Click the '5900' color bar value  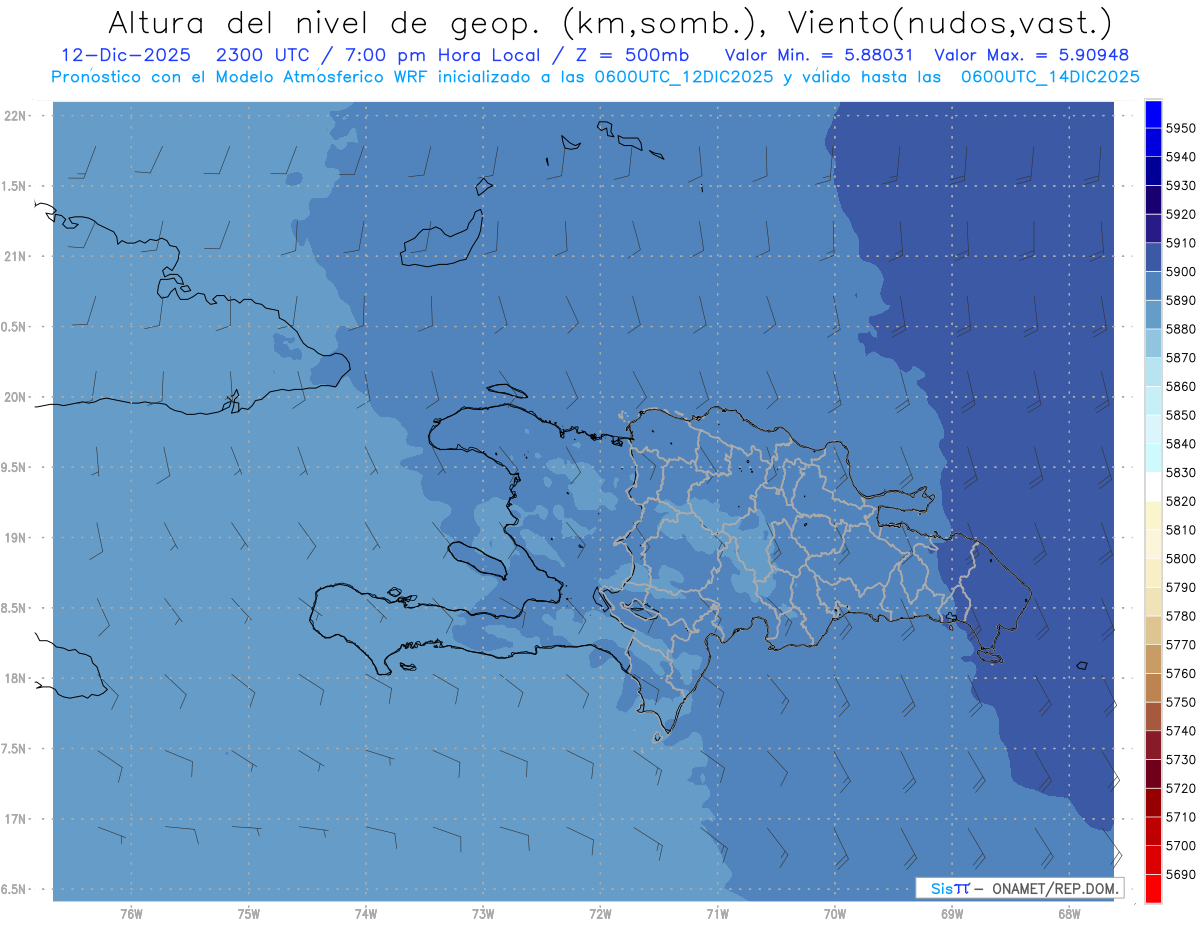[1181, 272]
